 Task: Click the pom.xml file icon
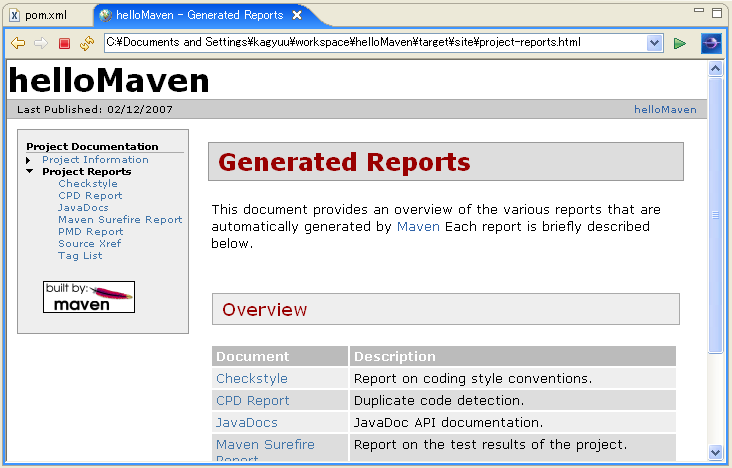click(x=15, y=15)
